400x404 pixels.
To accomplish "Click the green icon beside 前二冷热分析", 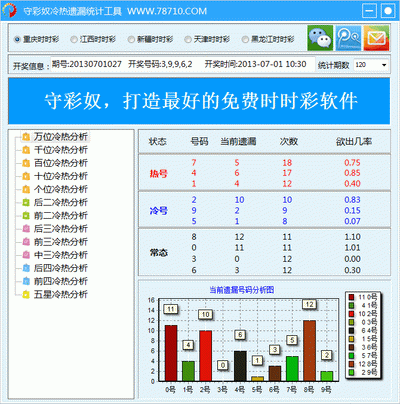I will (x=26, y=216).
